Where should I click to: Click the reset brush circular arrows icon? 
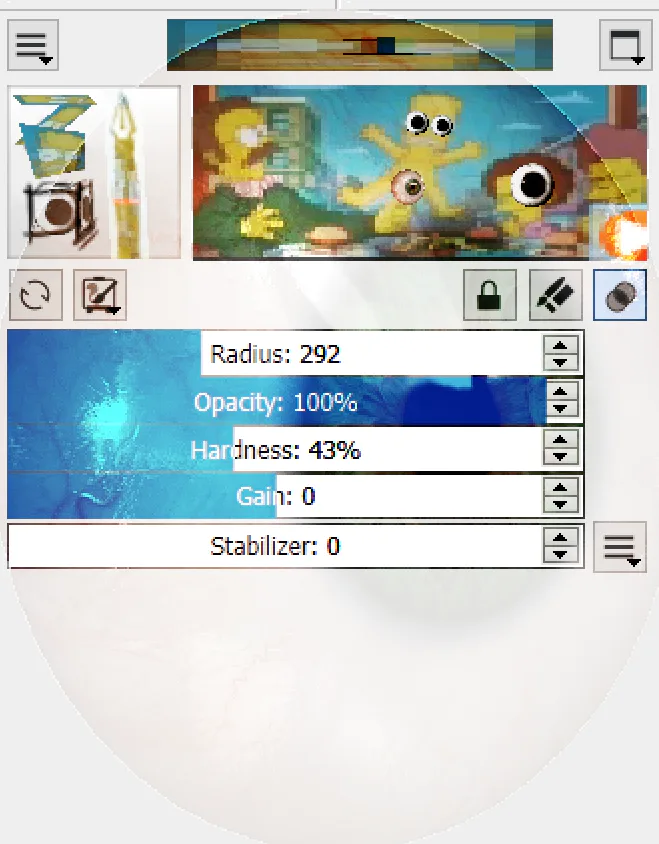[36, 295]
